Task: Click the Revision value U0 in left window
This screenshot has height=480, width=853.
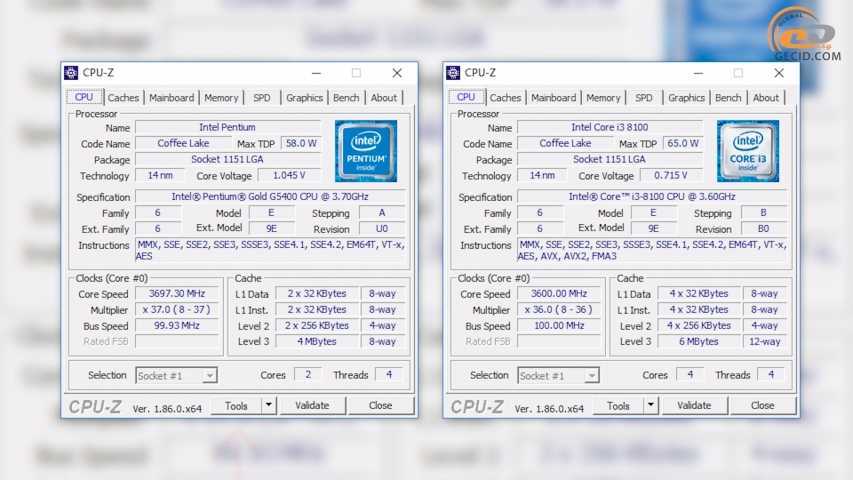Action: pos(382,229)
